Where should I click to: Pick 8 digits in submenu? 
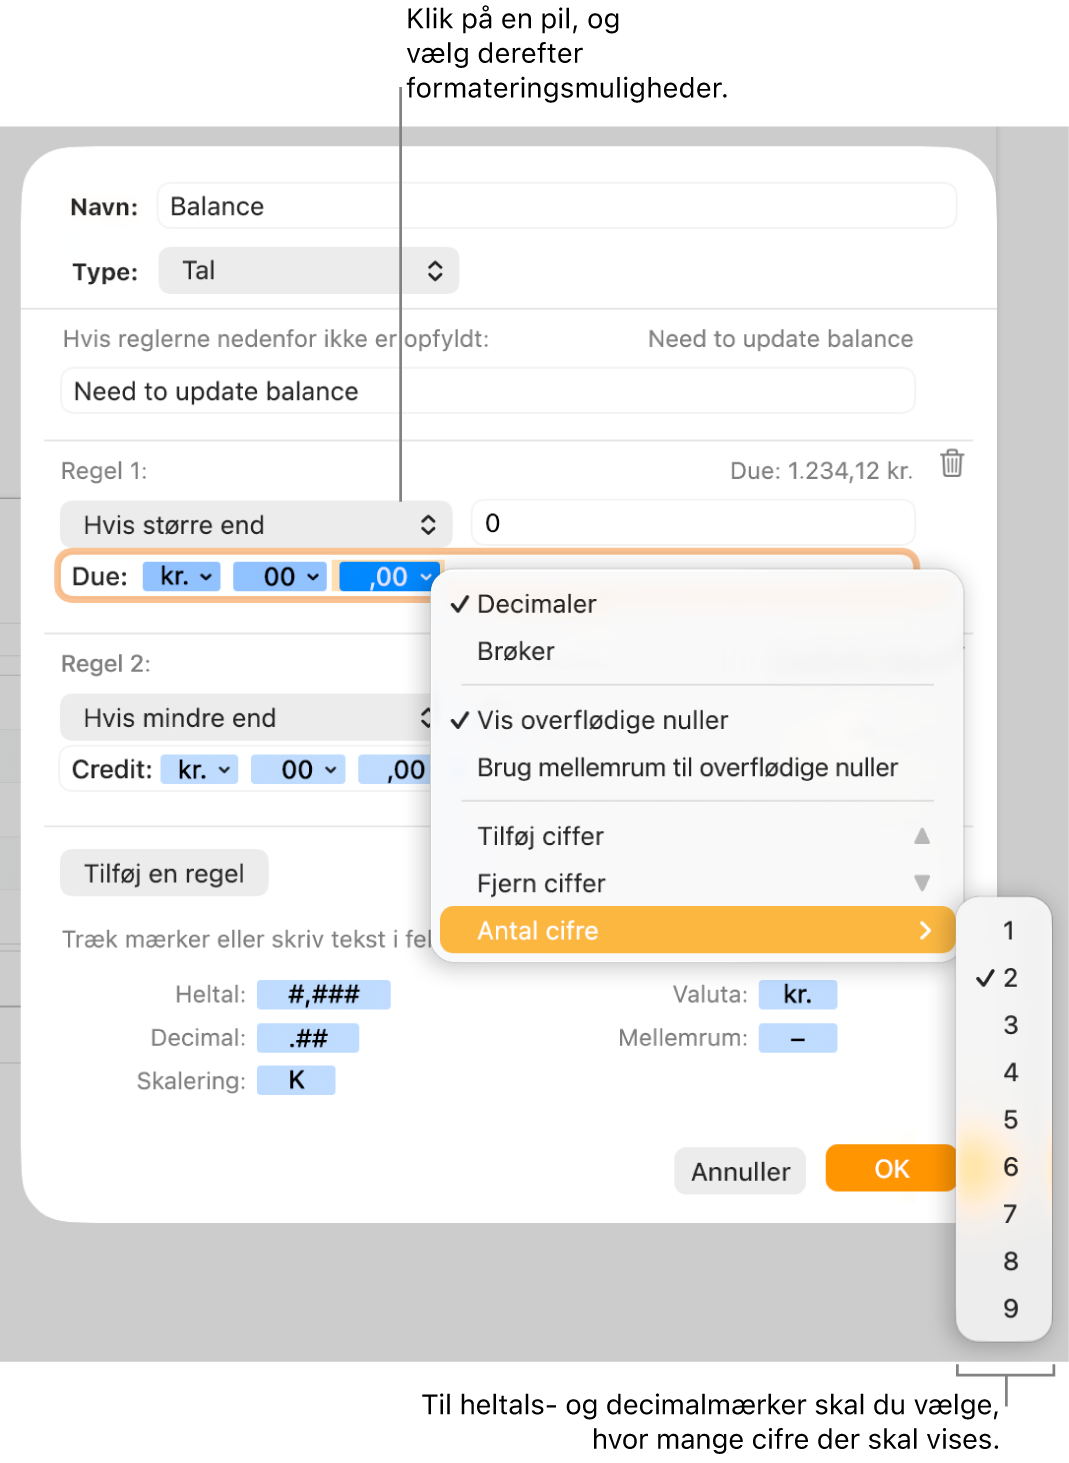1004,1261
